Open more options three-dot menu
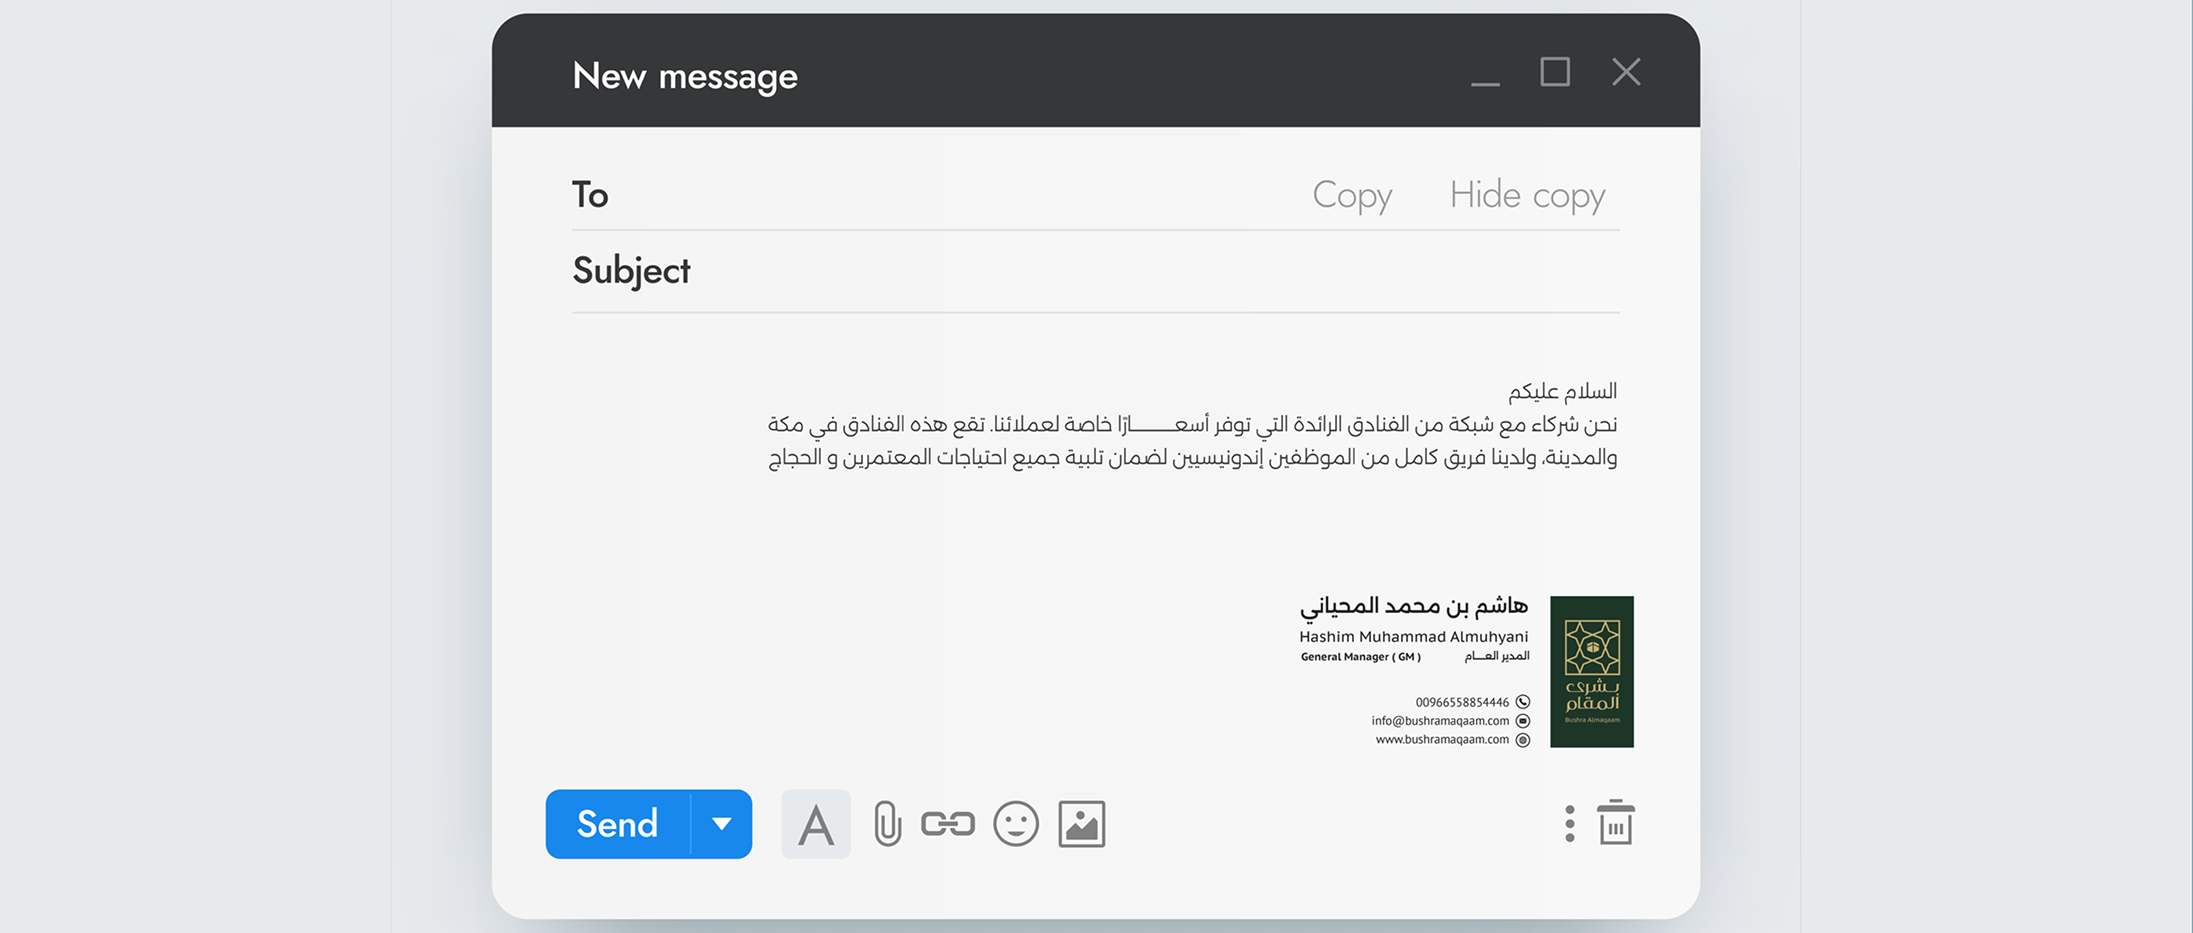Image resolution: width=2193 pixels, height=933 pixels. [1570, 824]
